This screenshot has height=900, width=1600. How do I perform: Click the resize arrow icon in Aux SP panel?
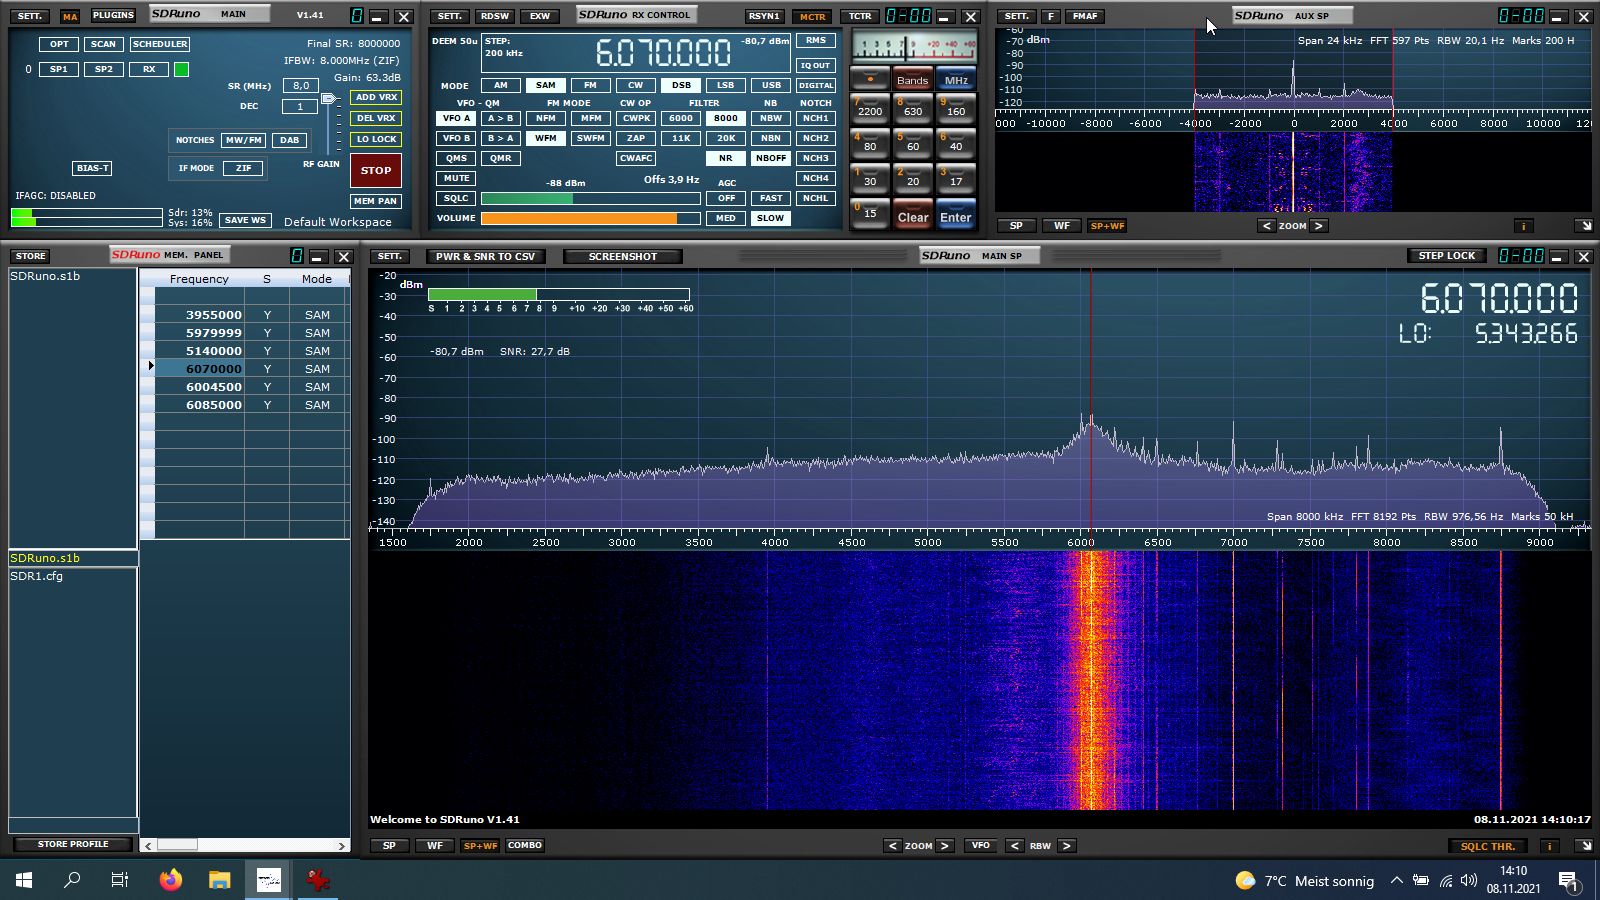(1584, 226)
